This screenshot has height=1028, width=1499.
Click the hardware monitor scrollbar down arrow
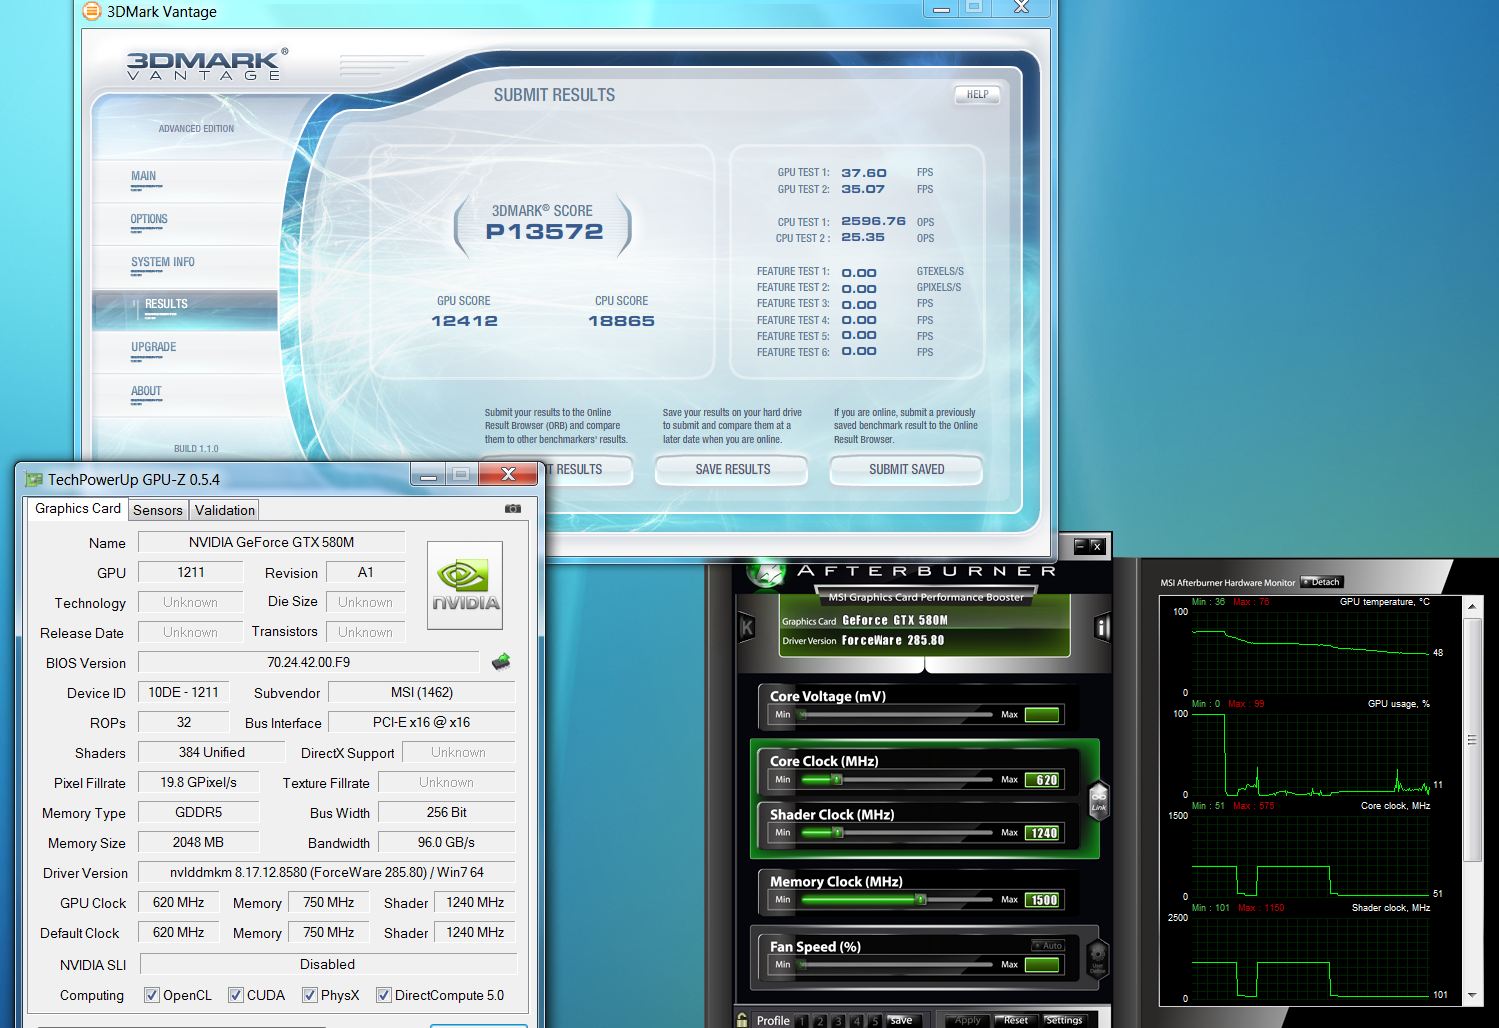pos(1472,997)
